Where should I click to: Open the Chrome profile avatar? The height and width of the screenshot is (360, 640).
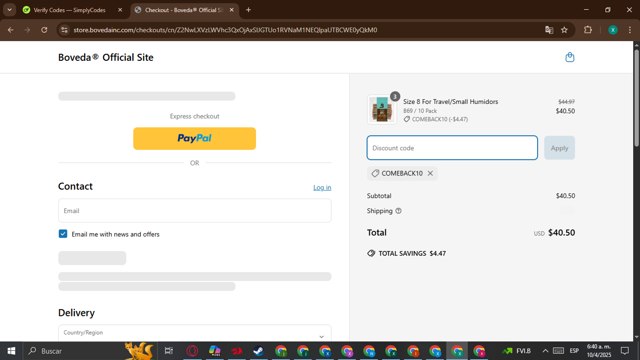tap(613, 30)
